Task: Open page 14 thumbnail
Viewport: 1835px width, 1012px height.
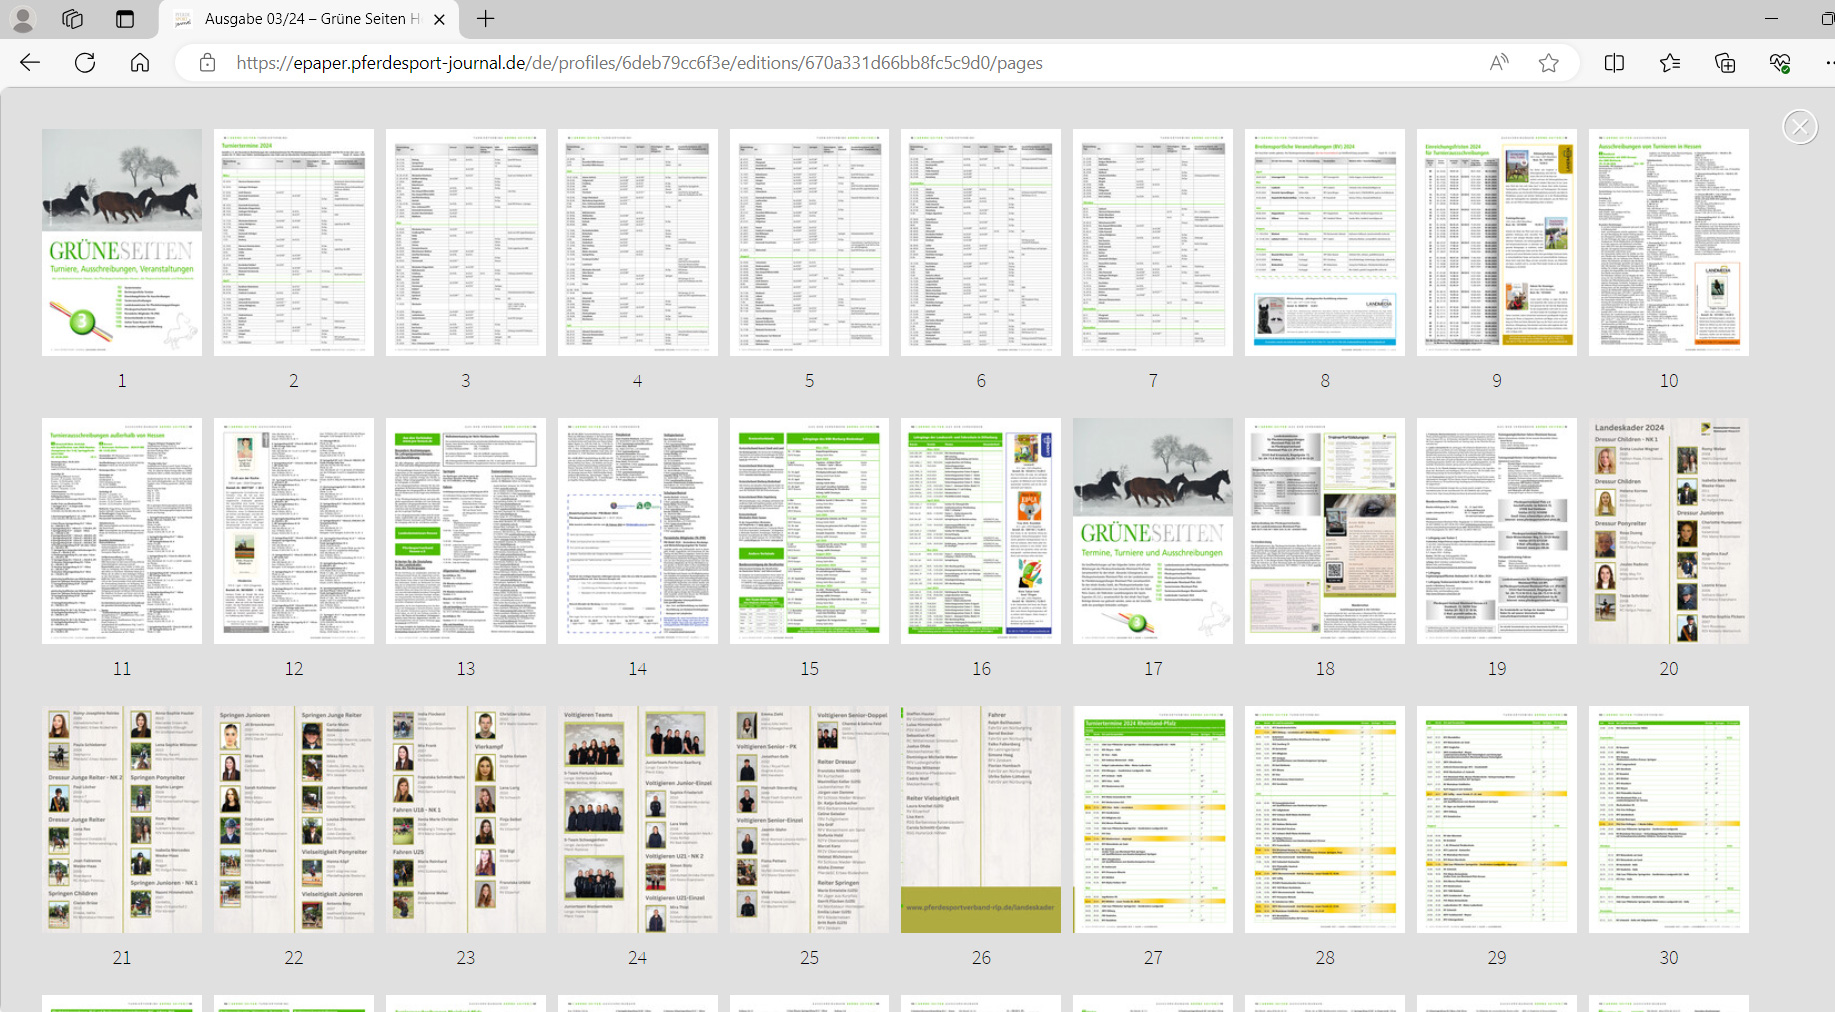Action: click(x=638, y=531)
